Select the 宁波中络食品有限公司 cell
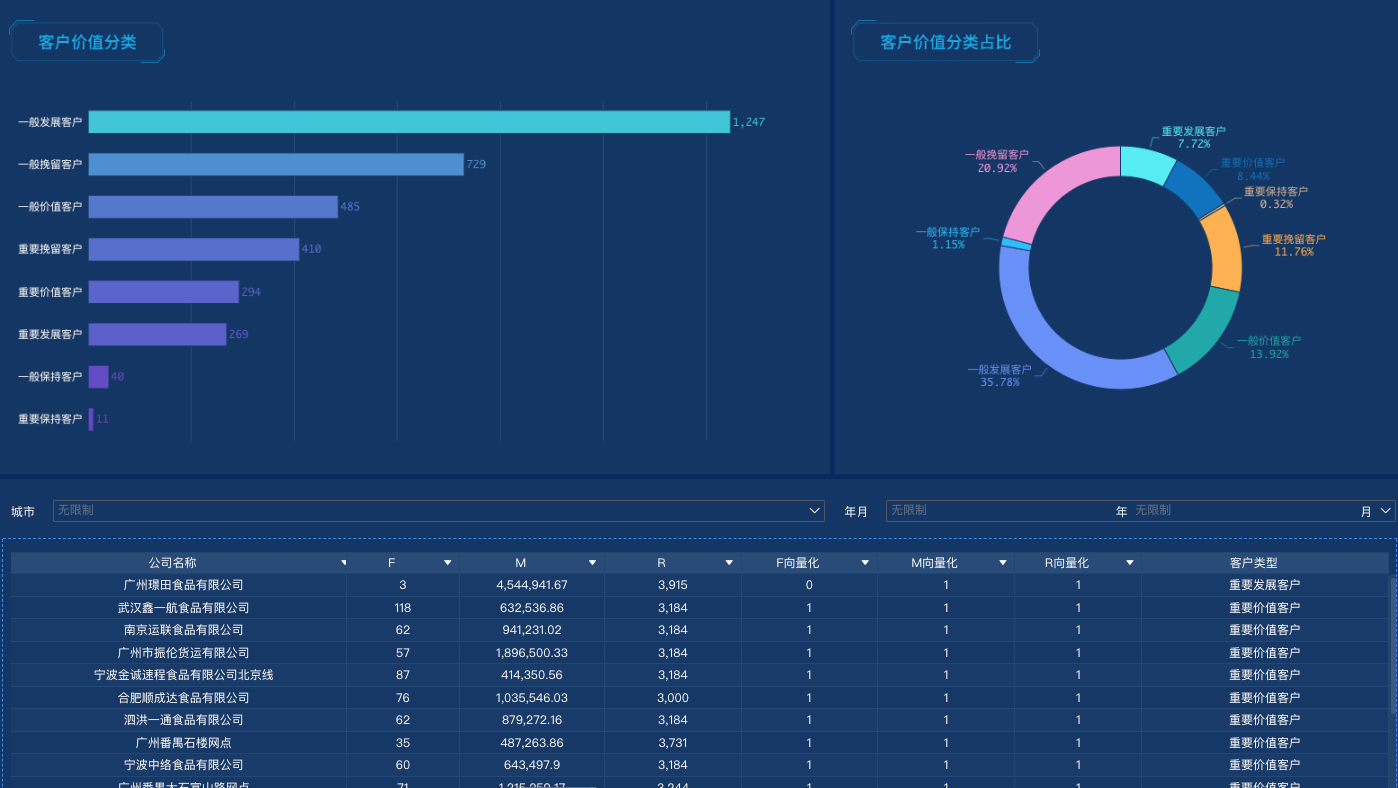1398x788 pixels. tap(183, 765)
